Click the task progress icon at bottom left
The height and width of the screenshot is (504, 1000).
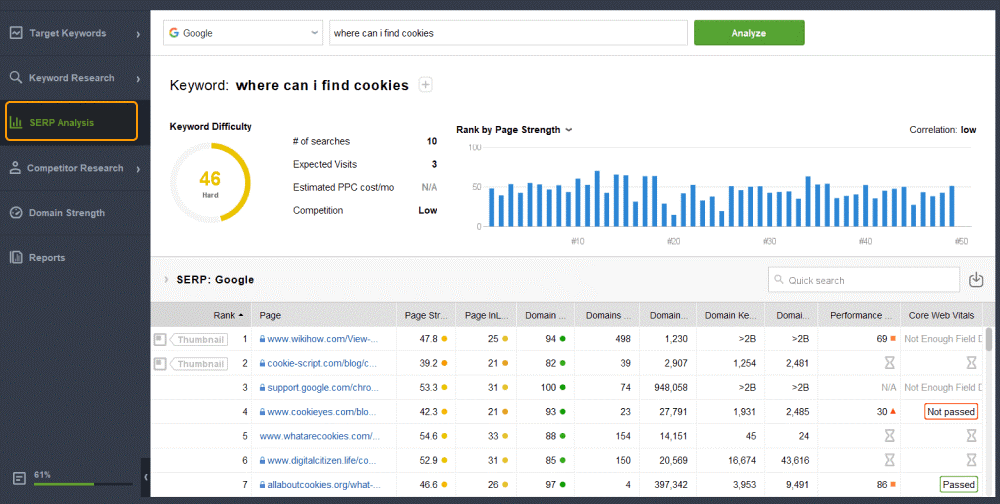(19, 478)
